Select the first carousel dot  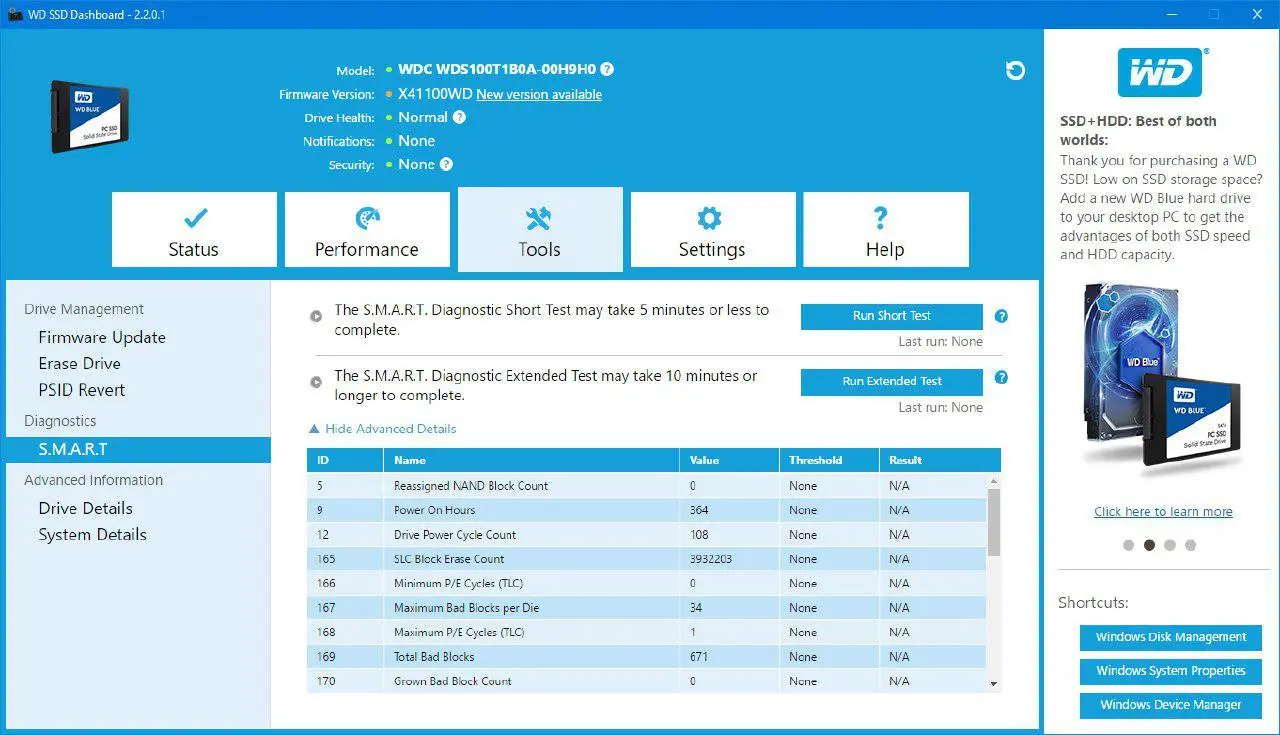[x=1129, y=546]
